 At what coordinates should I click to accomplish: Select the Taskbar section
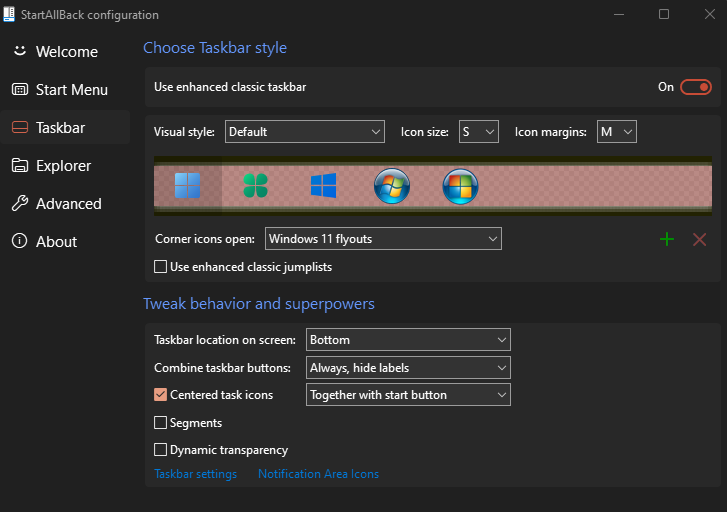click(65, 128)
